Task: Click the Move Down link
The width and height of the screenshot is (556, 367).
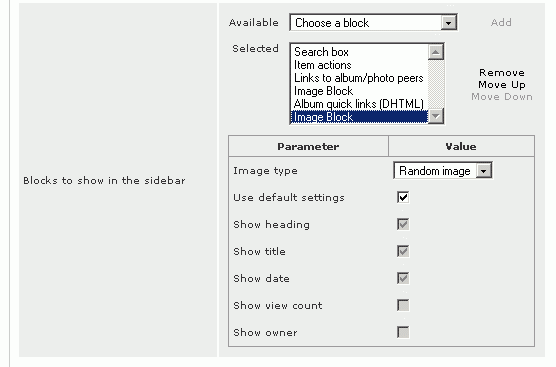Action: [x=502, y=97]
